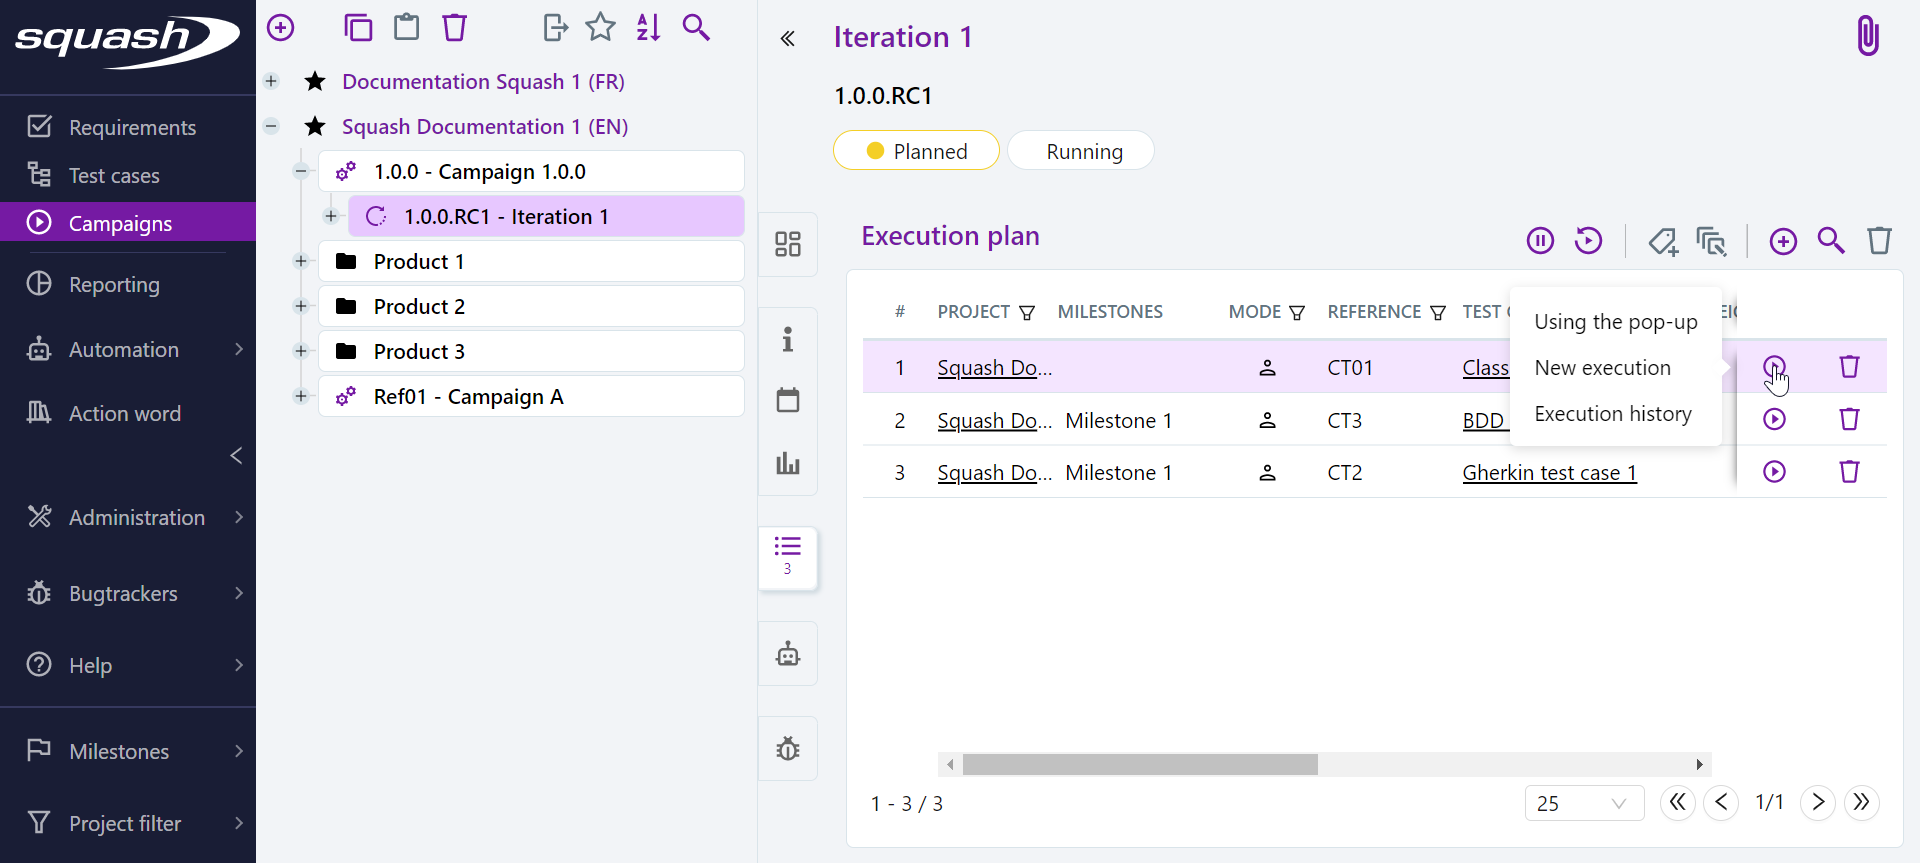Delete the Gherkin test case row
1920x863 pixels.
[x=1849, y=472]
